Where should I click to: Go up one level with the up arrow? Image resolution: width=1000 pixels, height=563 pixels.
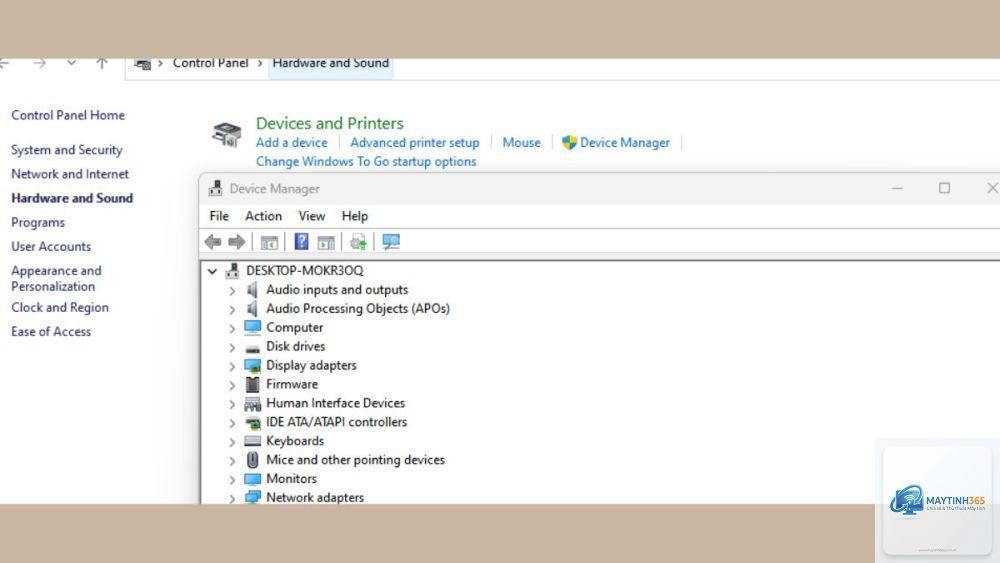pos(101,63)
